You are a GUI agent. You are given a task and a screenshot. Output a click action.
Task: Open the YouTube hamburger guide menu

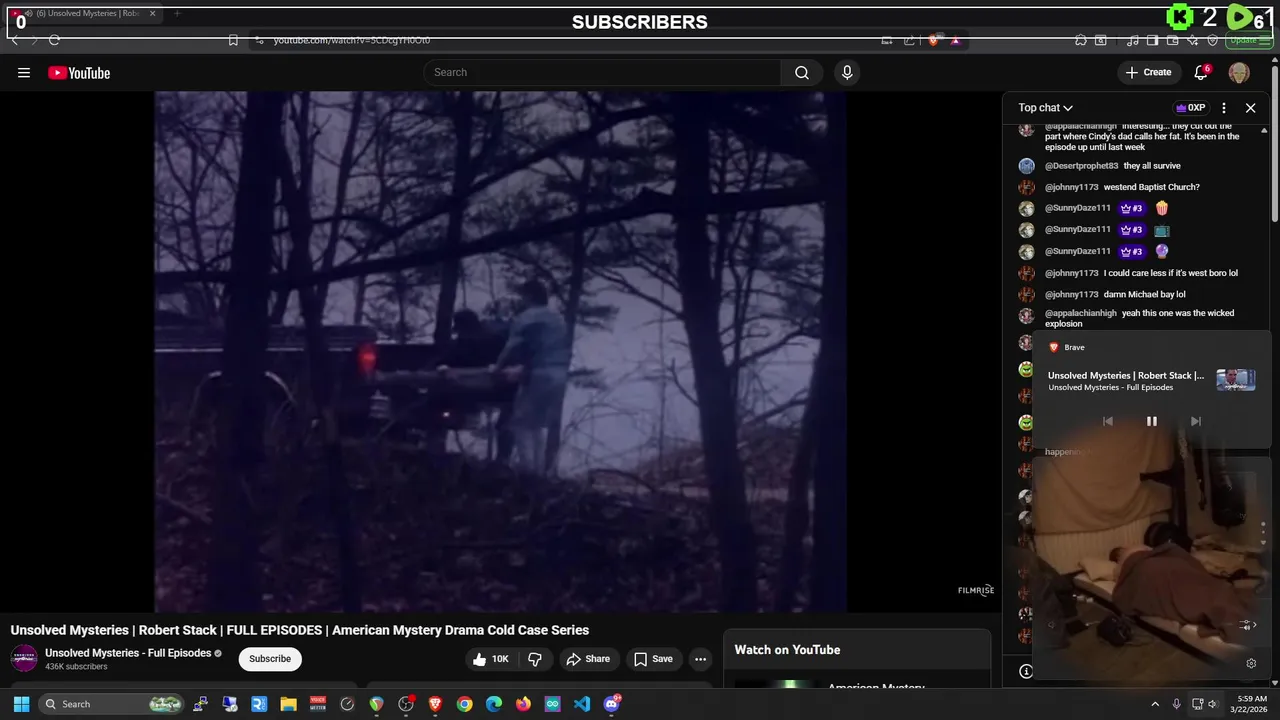(24, 72)
